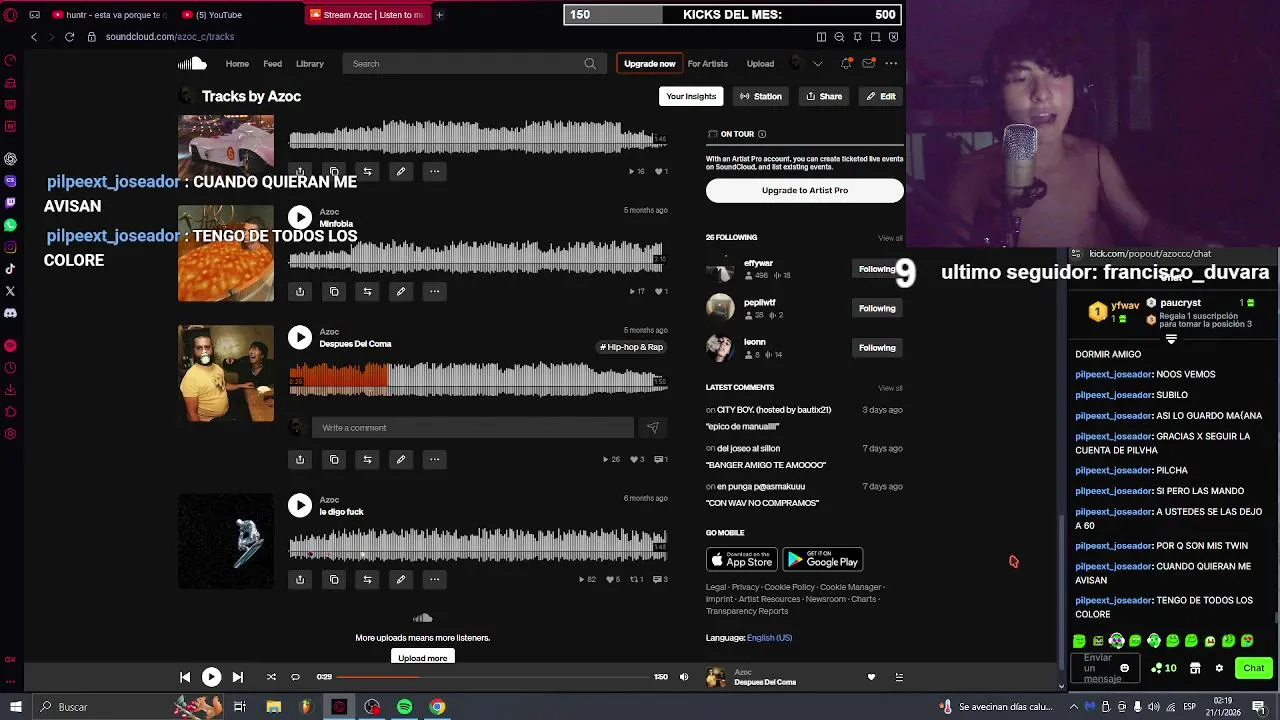Image resolution: width=1280 pixels, height=720 pixels.
Task: Toggle volume mute in the player bar
Action: (x=684, y=677)
